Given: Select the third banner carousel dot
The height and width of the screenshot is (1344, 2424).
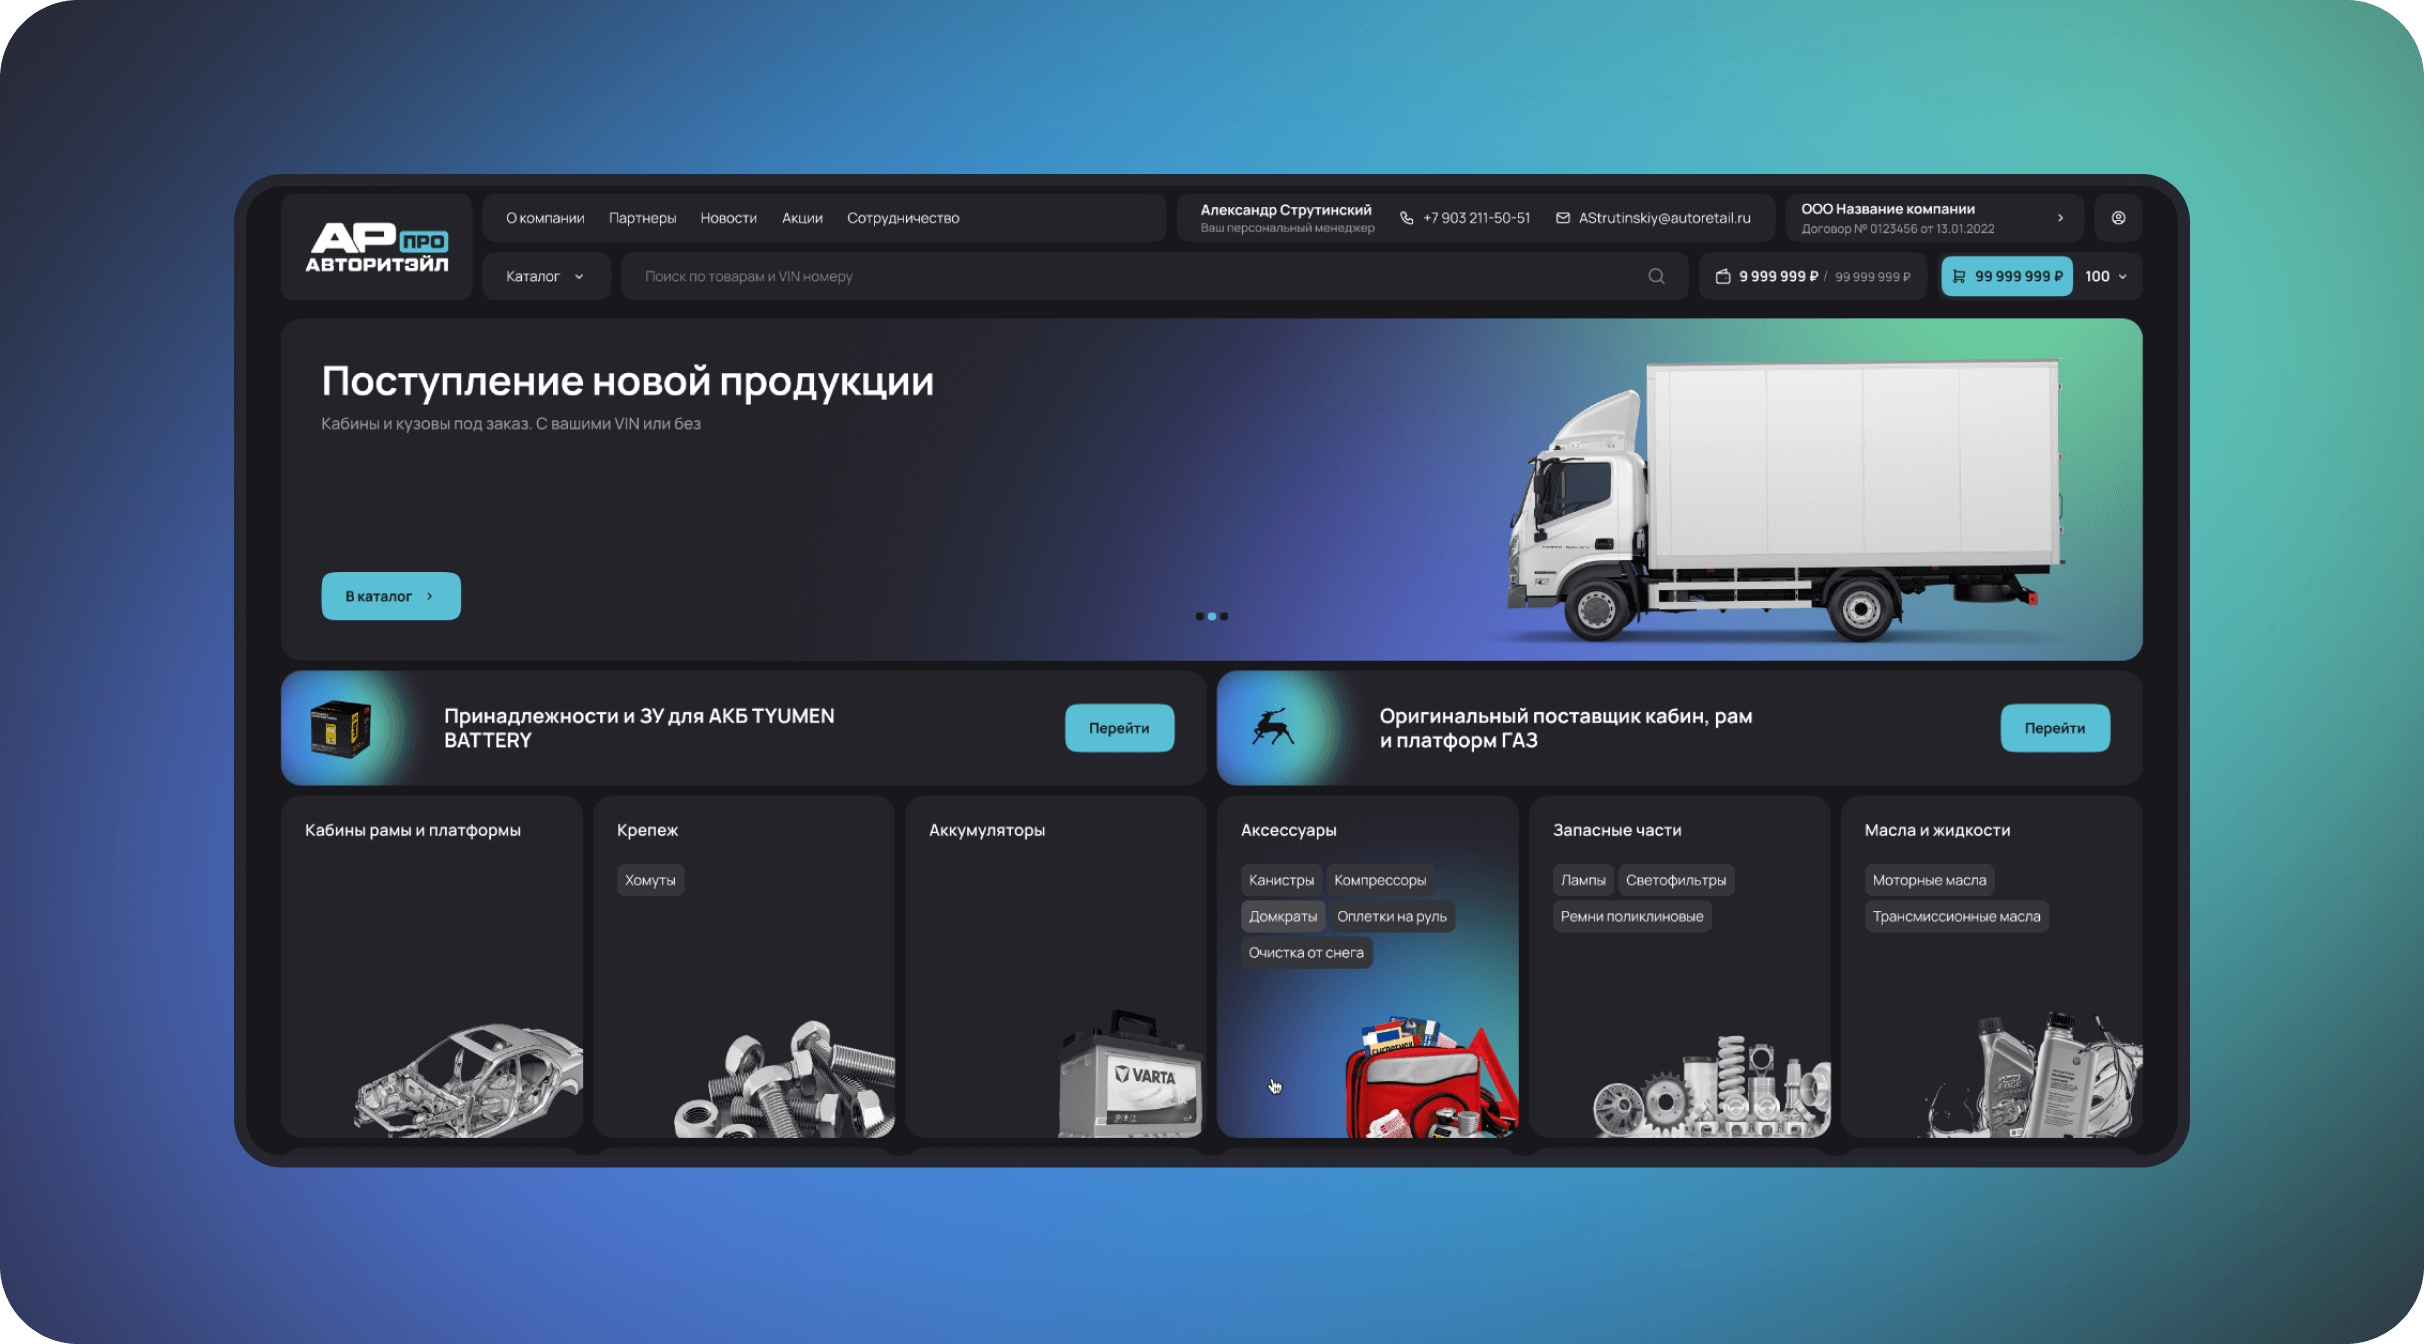Looking at the screenshot, I should (1224, 616).
